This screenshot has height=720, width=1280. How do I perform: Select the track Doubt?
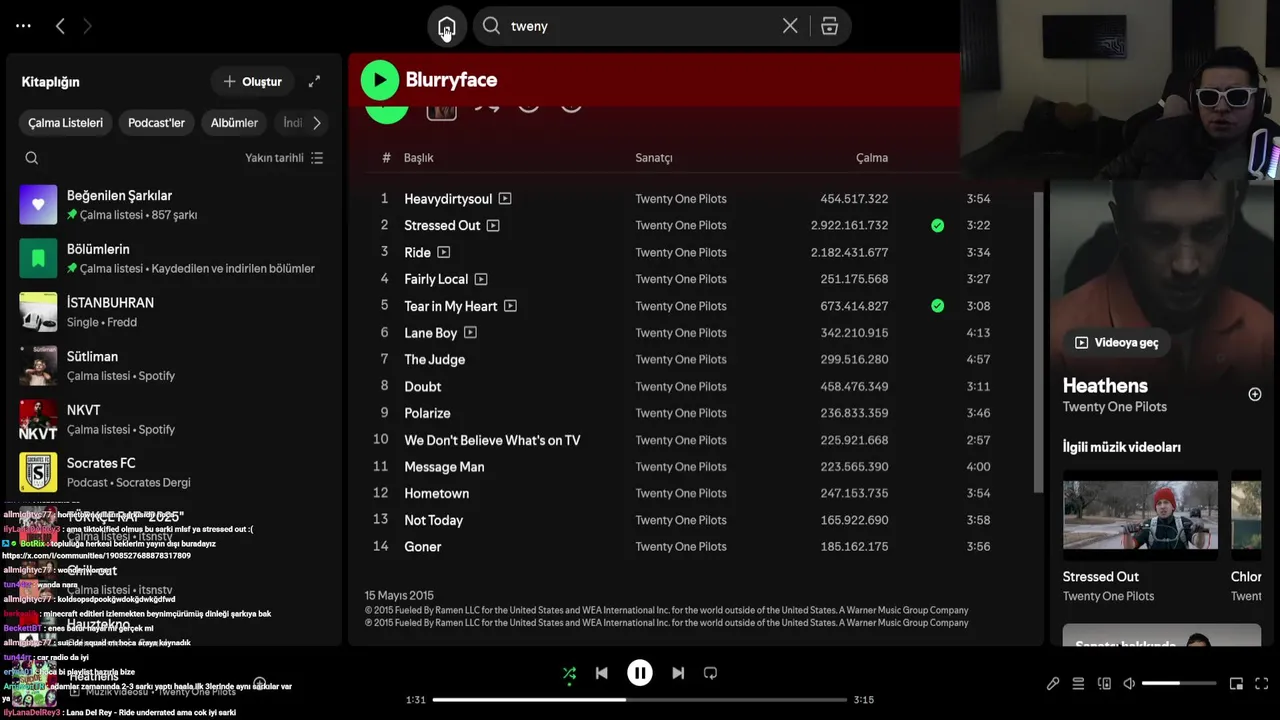[422, 387]
